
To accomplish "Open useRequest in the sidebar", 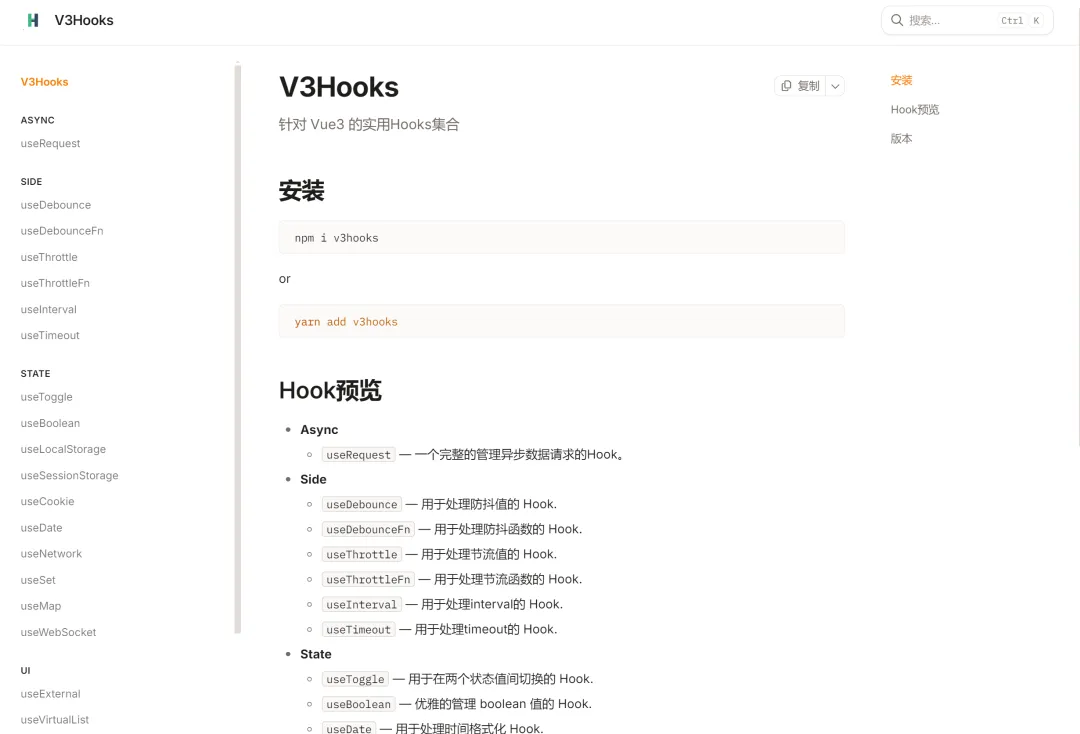I will click(x=50, y=143).
